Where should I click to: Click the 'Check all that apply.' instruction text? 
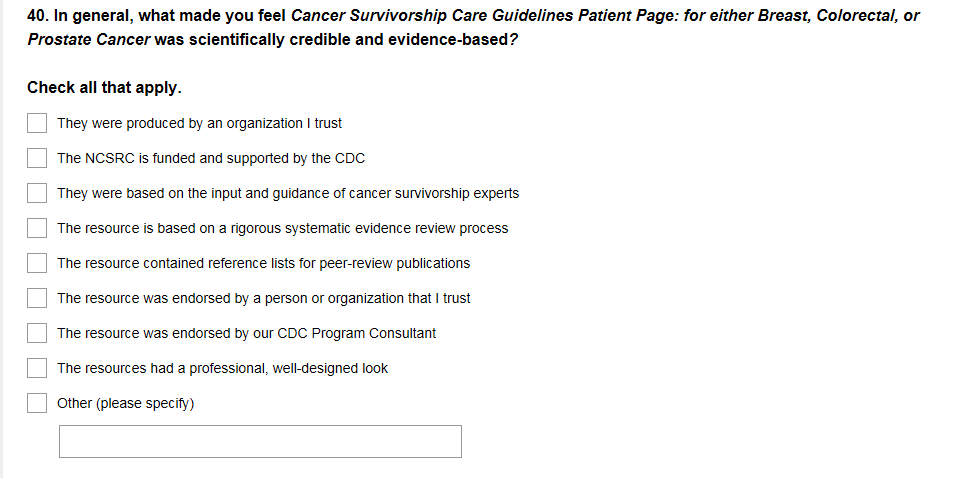click(x=104, y=88)
